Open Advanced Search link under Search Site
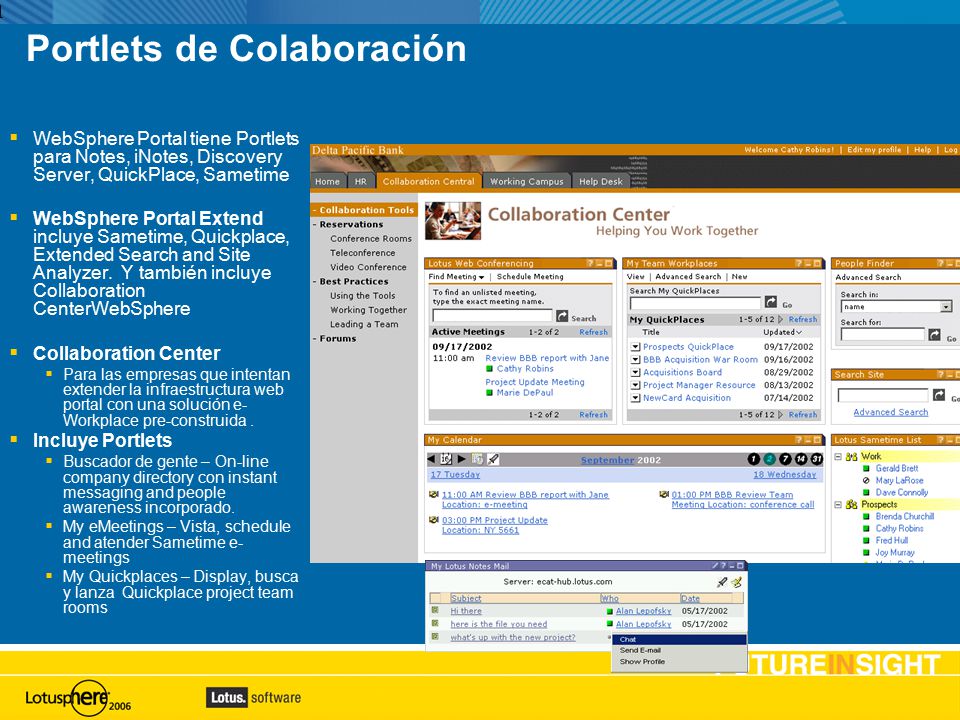This screenshot has height=720, width=960. (x=890, y=412)
